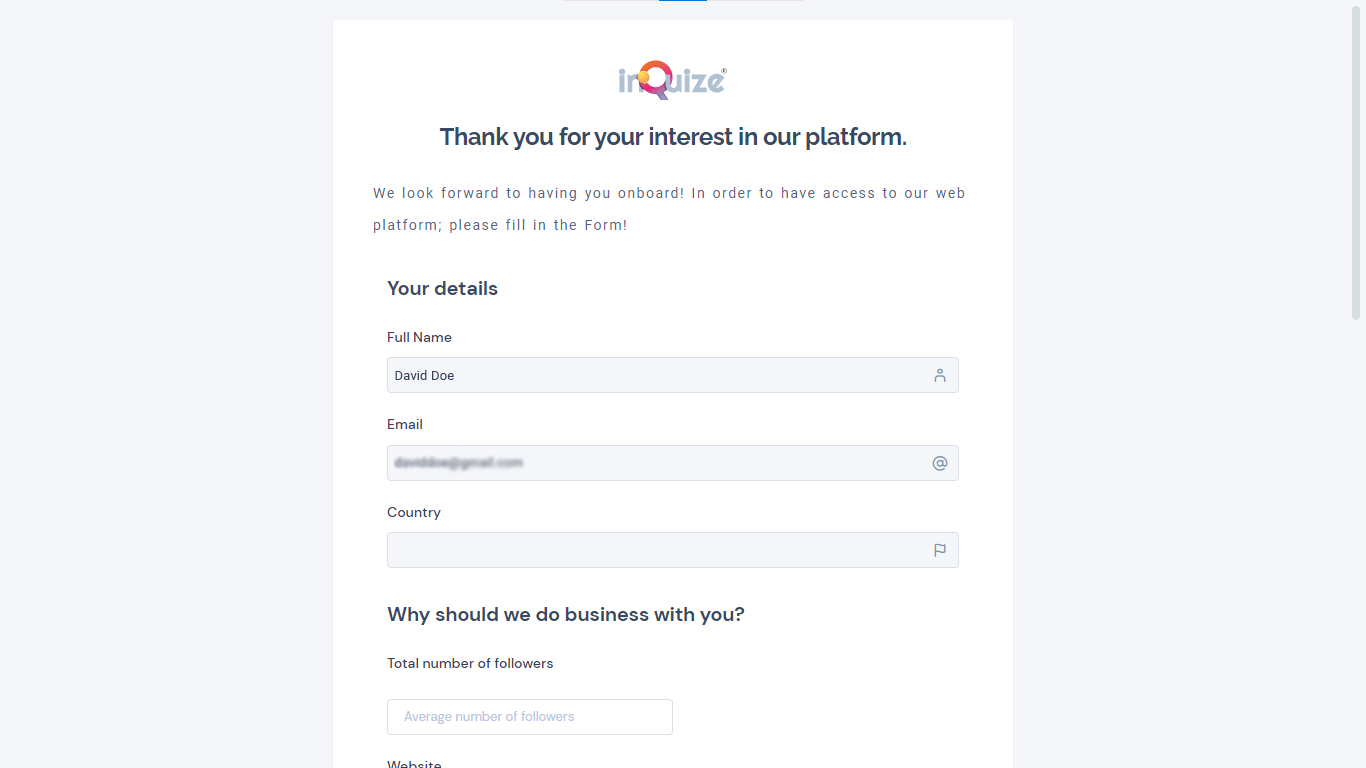The height and width of the screenshot is (768, 1366).
Task: Focus the Average number of followers input
Action: tap(529, 717)
